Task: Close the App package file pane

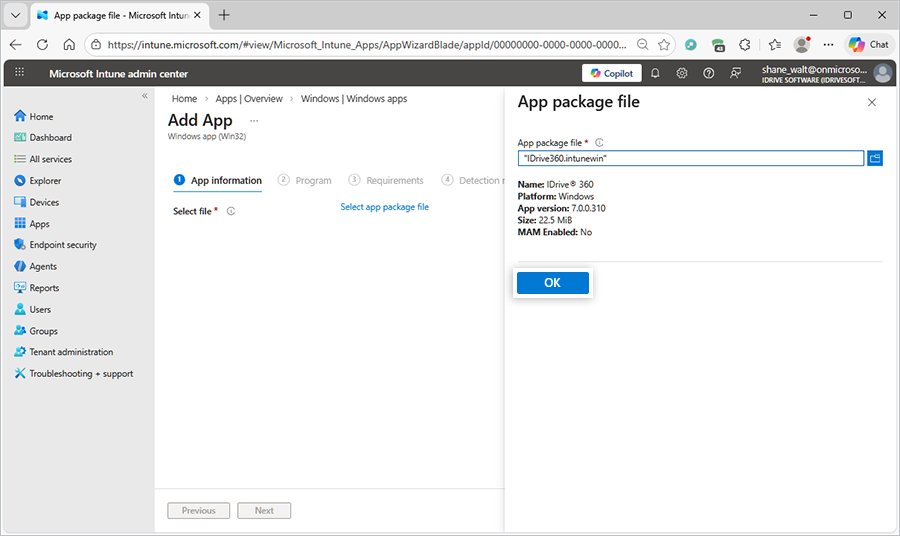Action: click(871, 102)
